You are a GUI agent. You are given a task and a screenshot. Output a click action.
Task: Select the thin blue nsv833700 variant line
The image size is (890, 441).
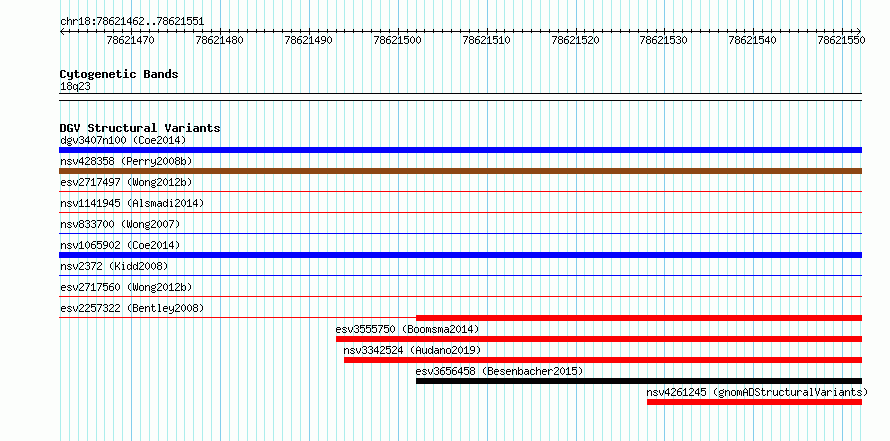click(x=460, y=234)
